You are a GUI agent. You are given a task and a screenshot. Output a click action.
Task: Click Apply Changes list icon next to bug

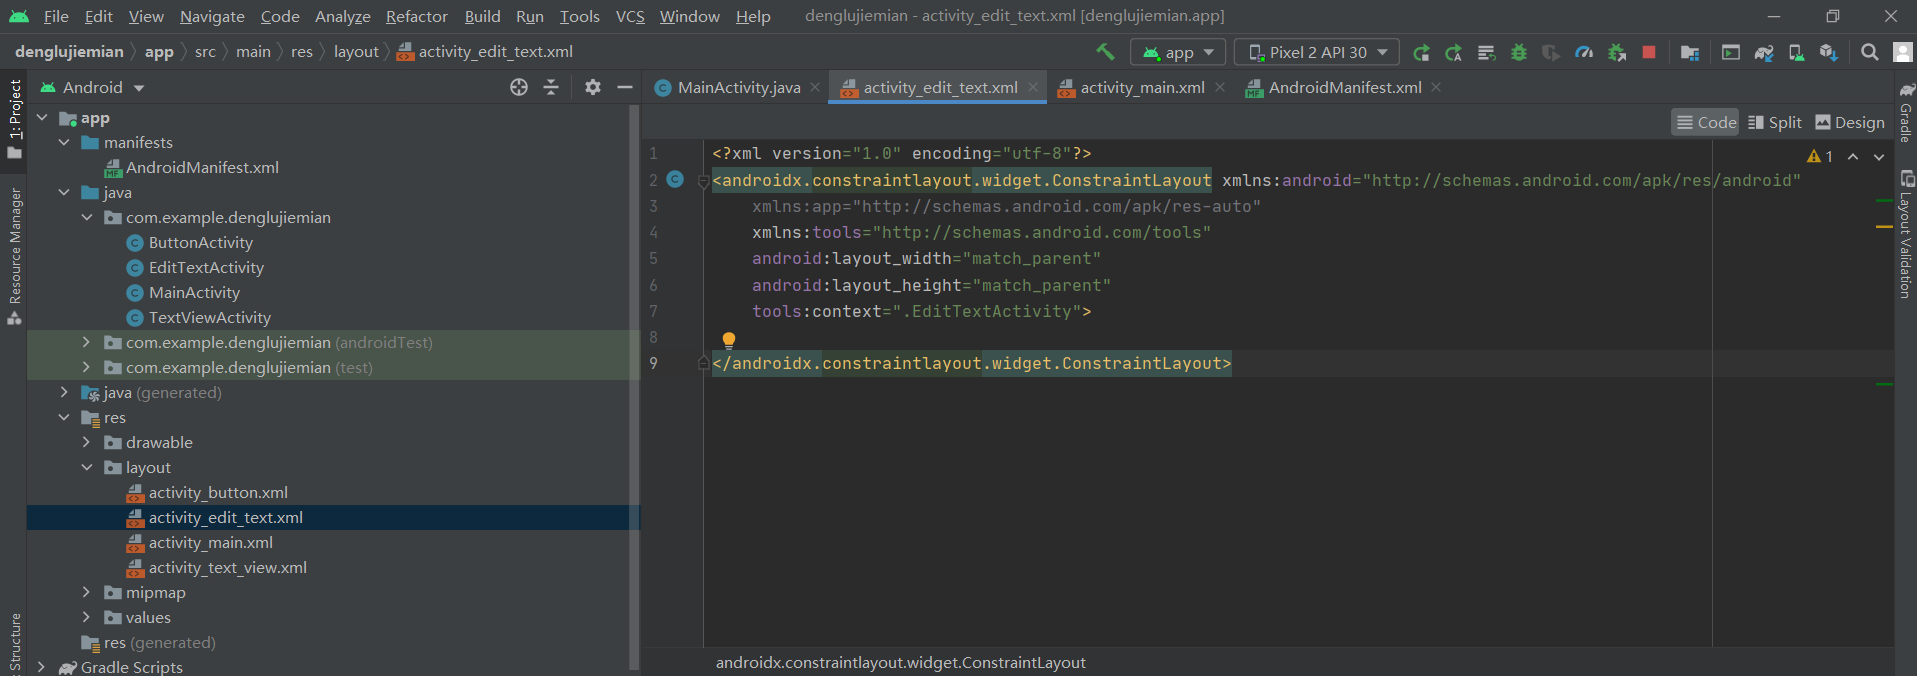1486,52
